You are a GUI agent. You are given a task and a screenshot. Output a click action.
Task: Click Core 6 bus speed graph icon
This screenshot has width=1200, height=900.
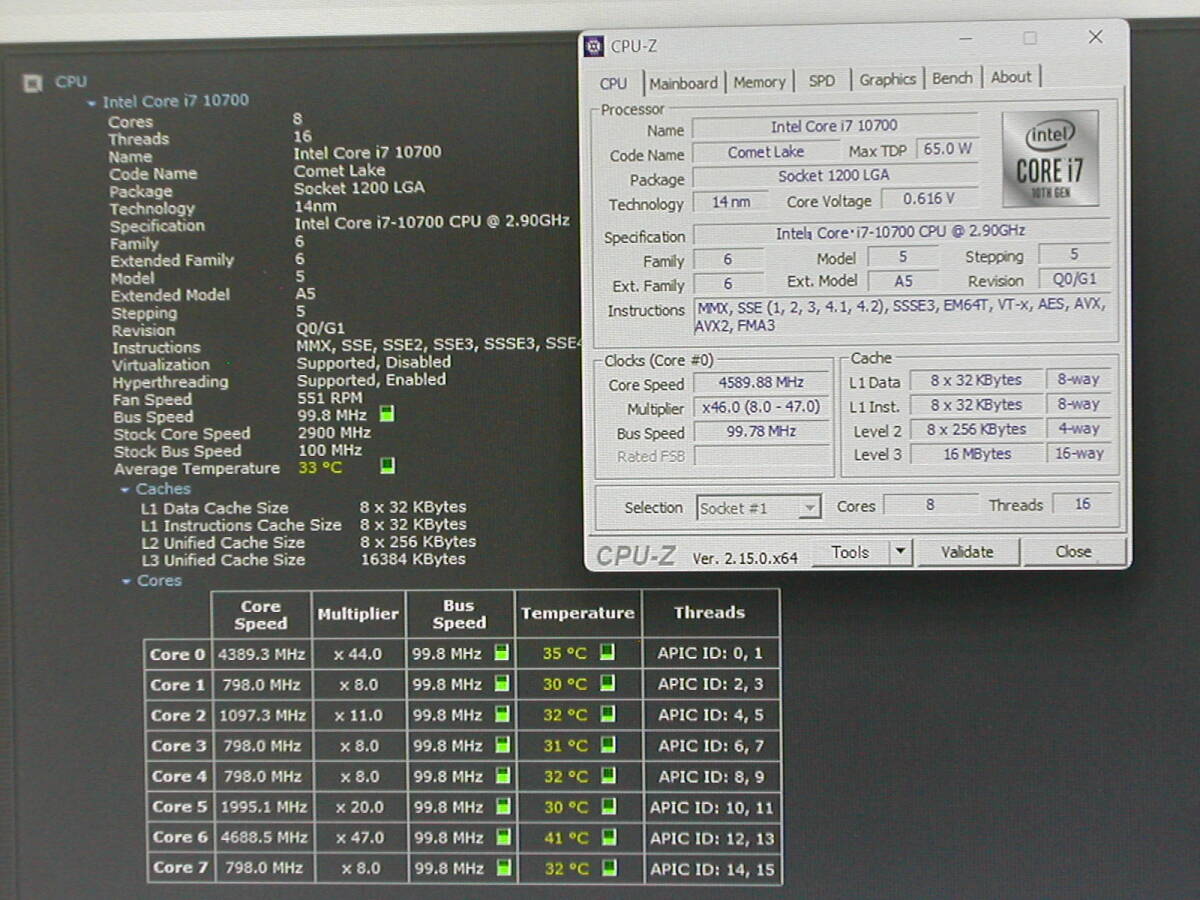point(502,837)
